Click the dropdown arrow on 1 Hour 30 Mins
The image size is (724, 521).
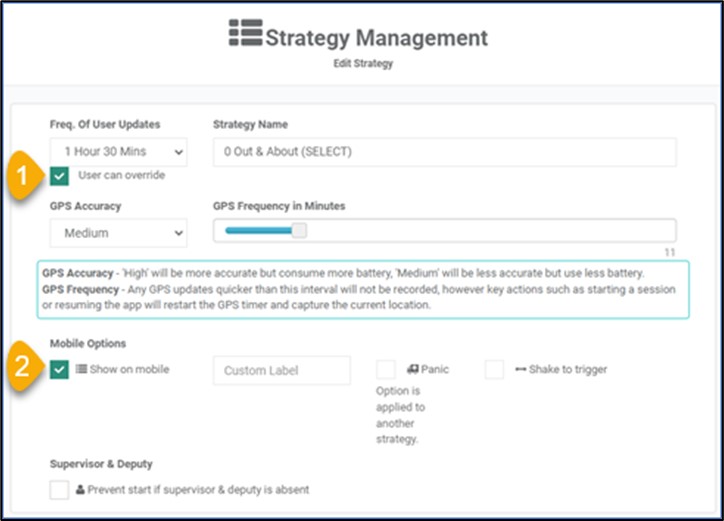[179, 152]
